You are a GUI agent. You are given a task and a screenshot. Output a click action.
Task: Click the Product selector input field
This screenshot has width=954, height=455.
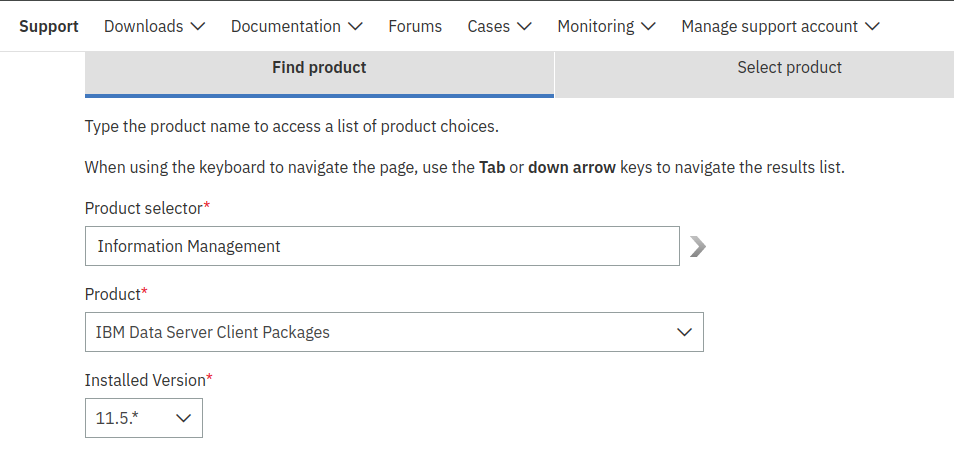pos(382,246)
